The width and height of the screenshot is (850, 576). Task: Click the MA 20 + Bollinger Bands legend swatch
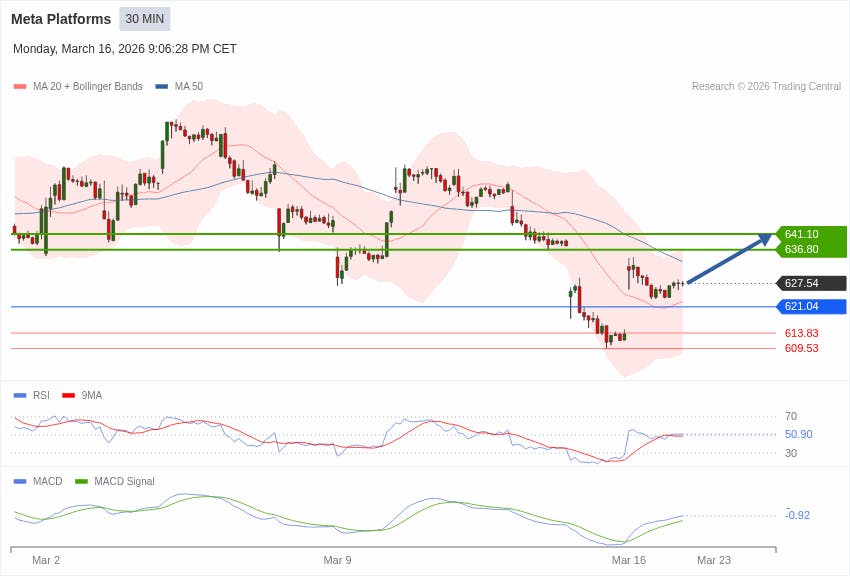point(20,86)
